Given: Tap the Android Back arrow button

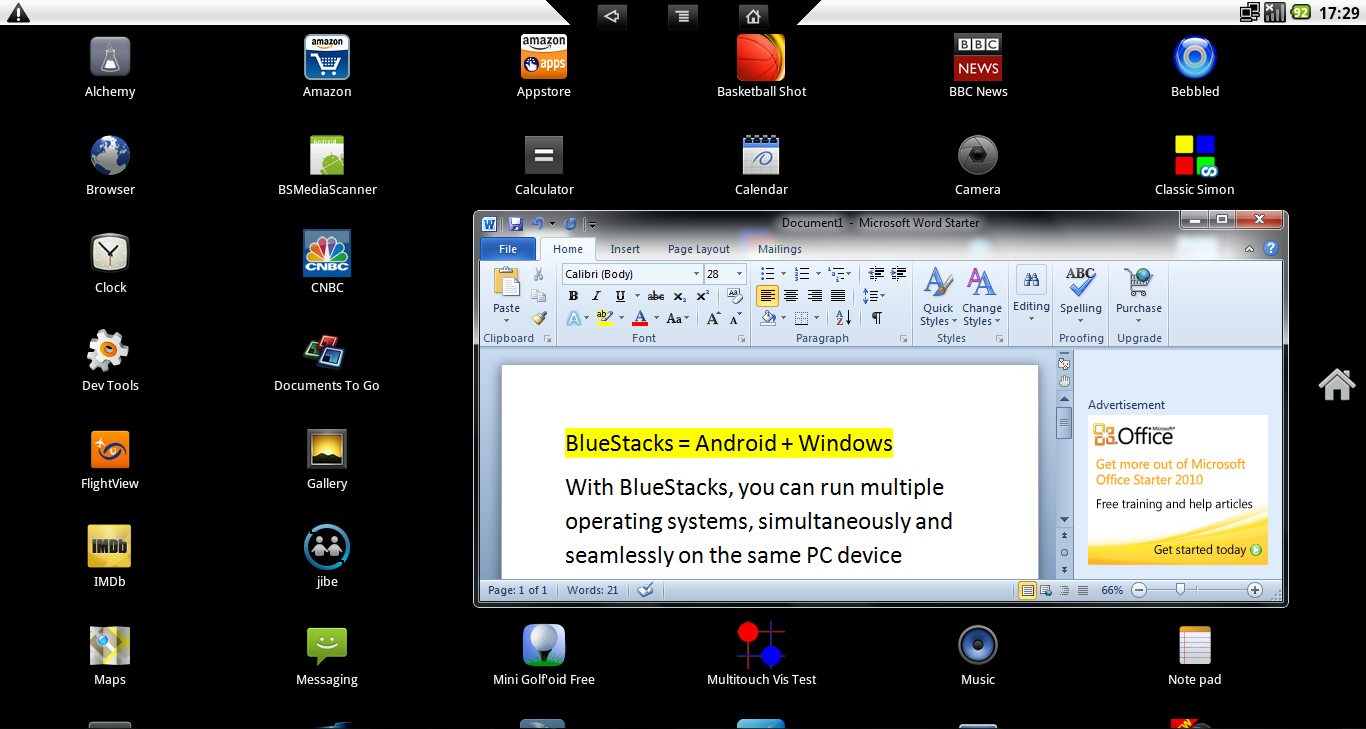Looking at the screenshot, I should click(612, 15).
